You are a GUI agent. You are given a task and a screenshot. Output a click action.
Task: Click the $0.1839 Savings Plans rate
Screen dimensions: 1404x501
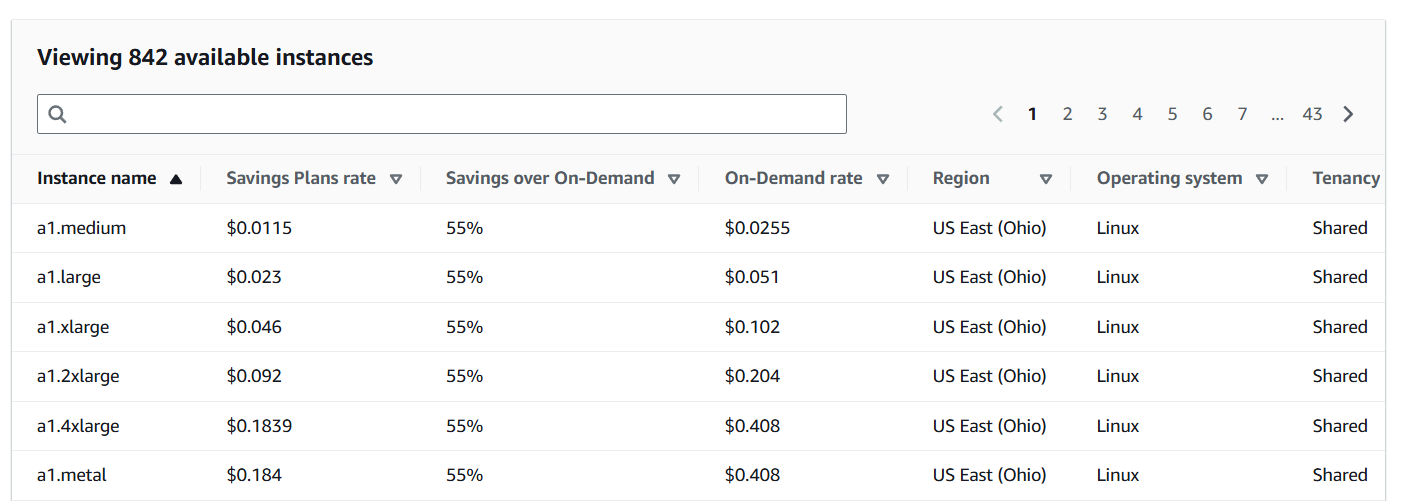tap(259, 426)
